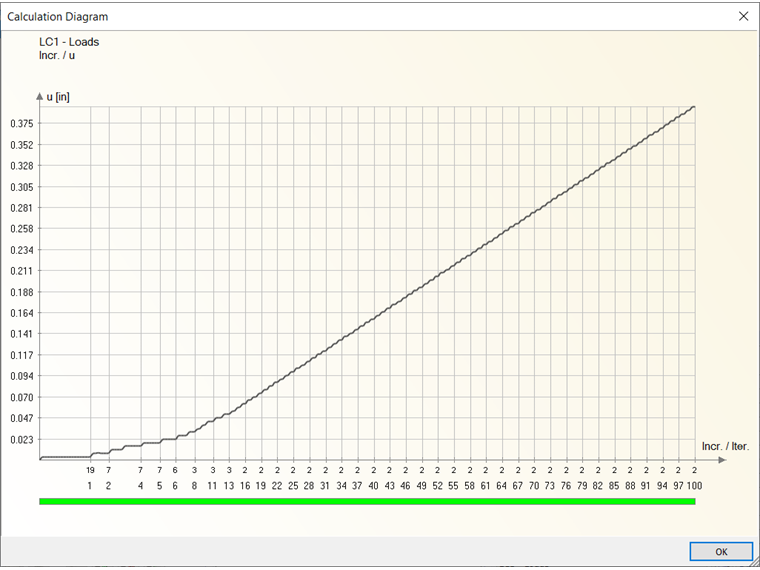
Task: Click increment label 52 on horizontal axis
Action: [x=438, y=486]
